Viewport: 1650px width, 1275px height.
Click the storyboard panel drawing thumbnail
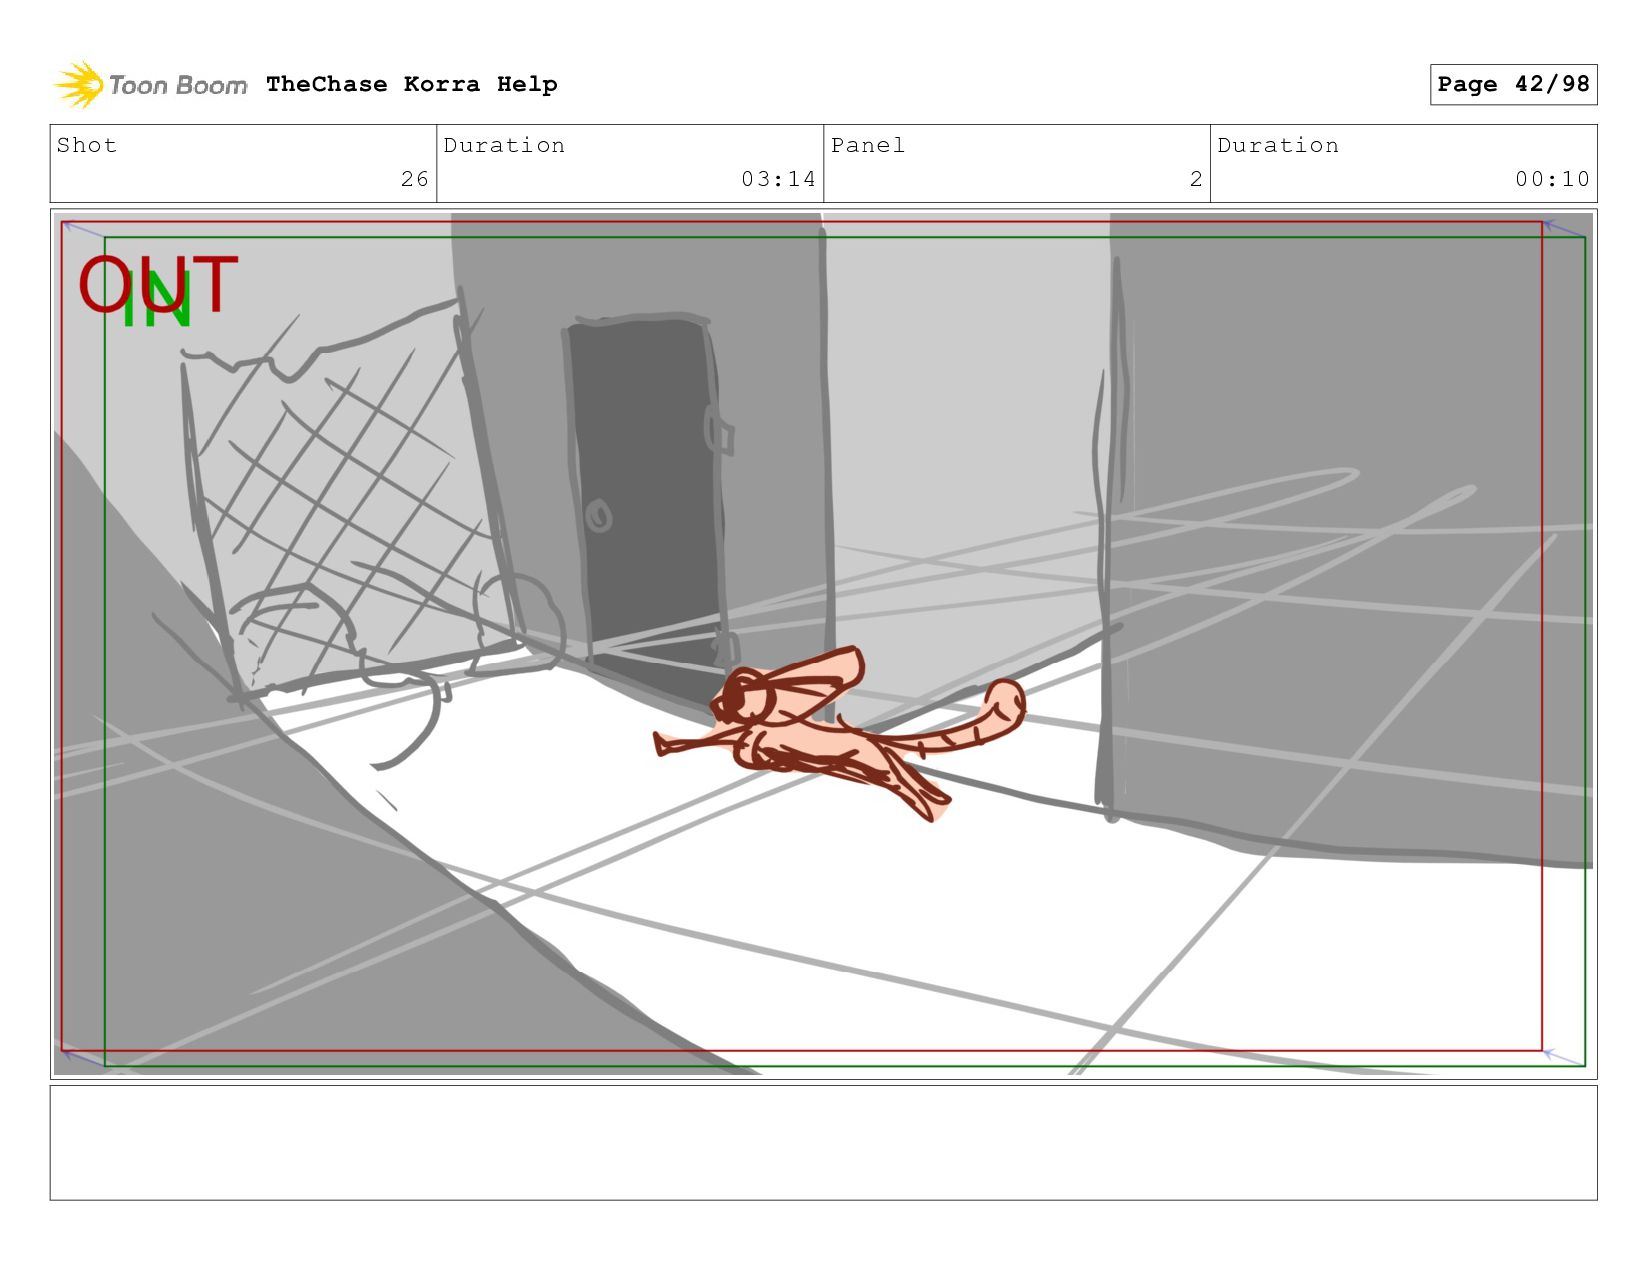[823, 644]
